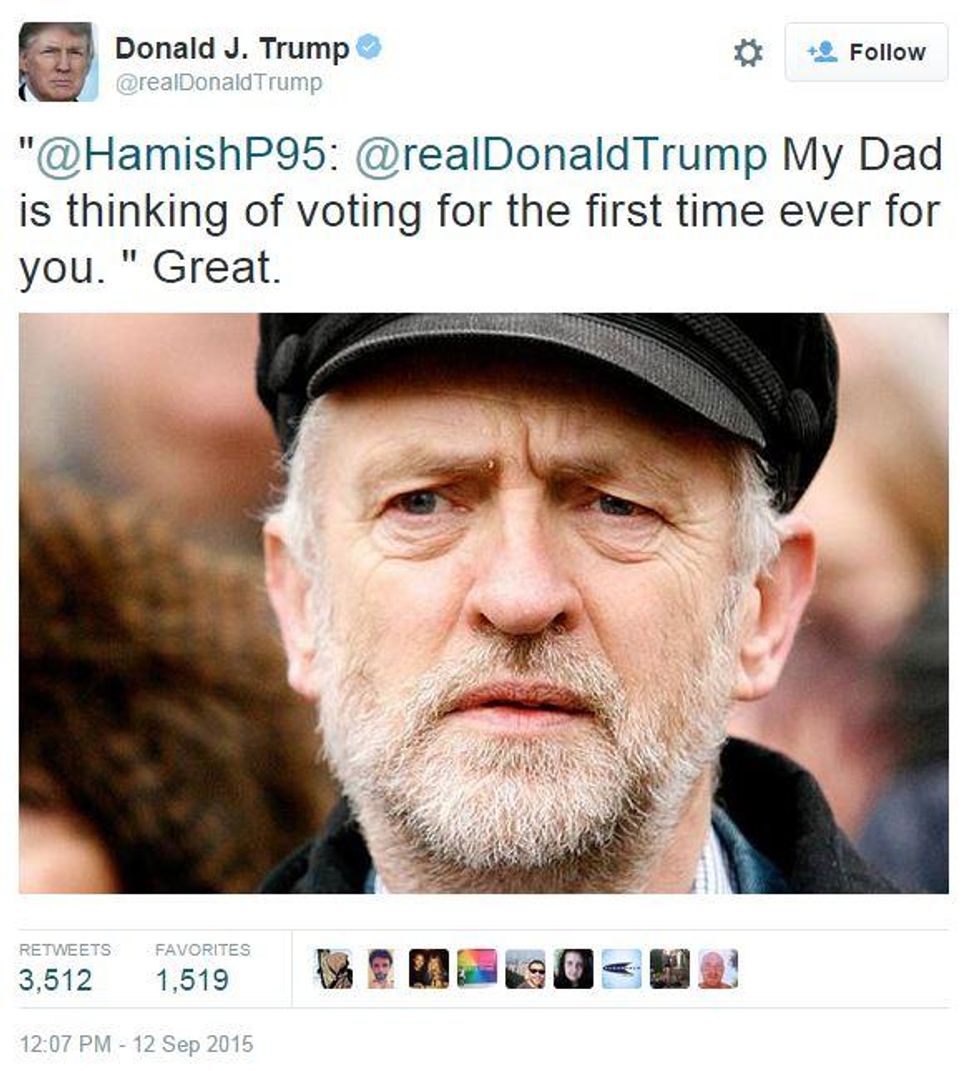Click the blue verified badge
The image size is (980, 1071).
[x=369, y=47]
